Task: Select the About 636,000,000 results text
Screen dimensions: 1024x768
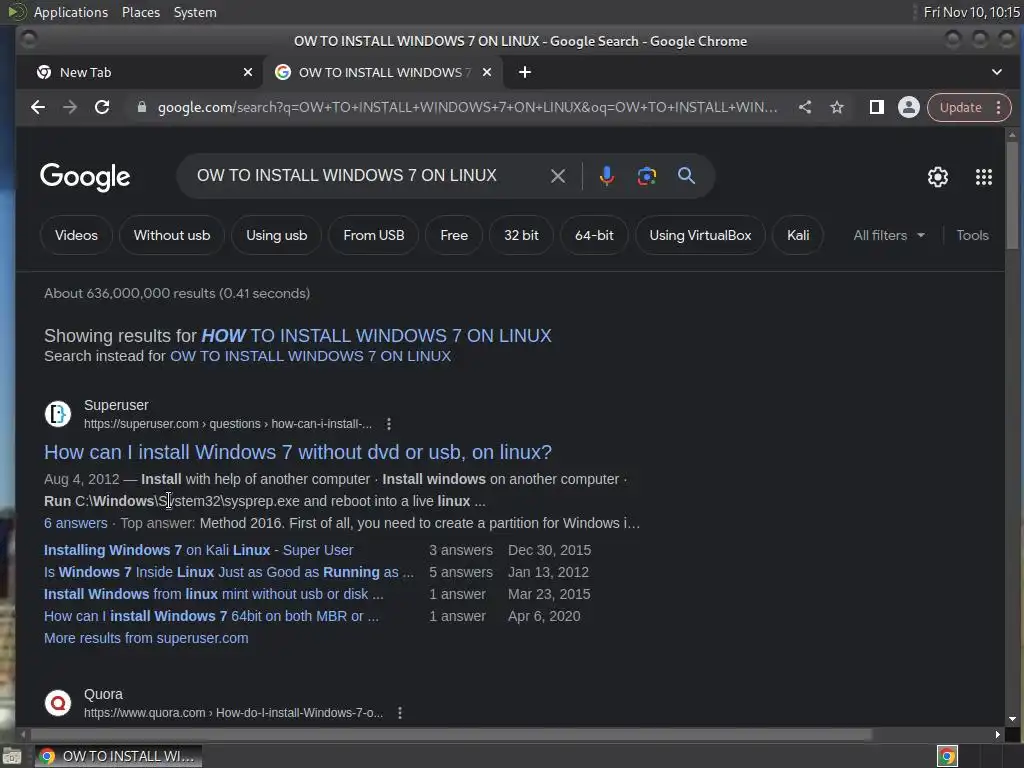Action: [177, 293]
